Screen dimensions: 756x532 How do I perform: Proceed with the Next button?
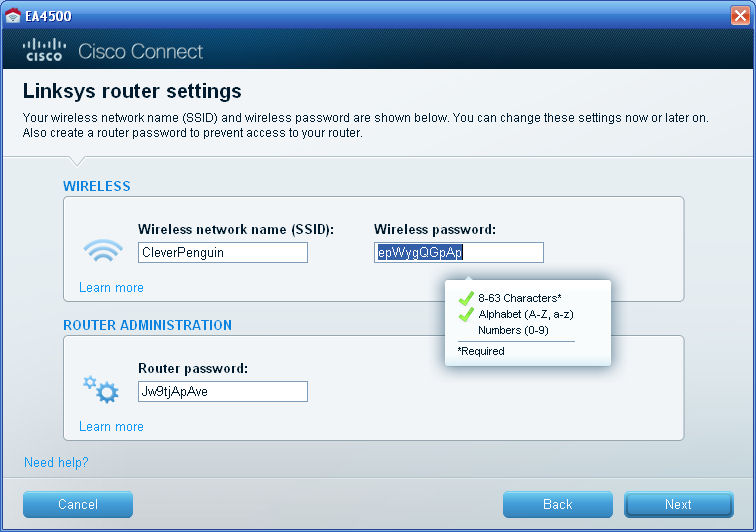[x=679, y=504]
